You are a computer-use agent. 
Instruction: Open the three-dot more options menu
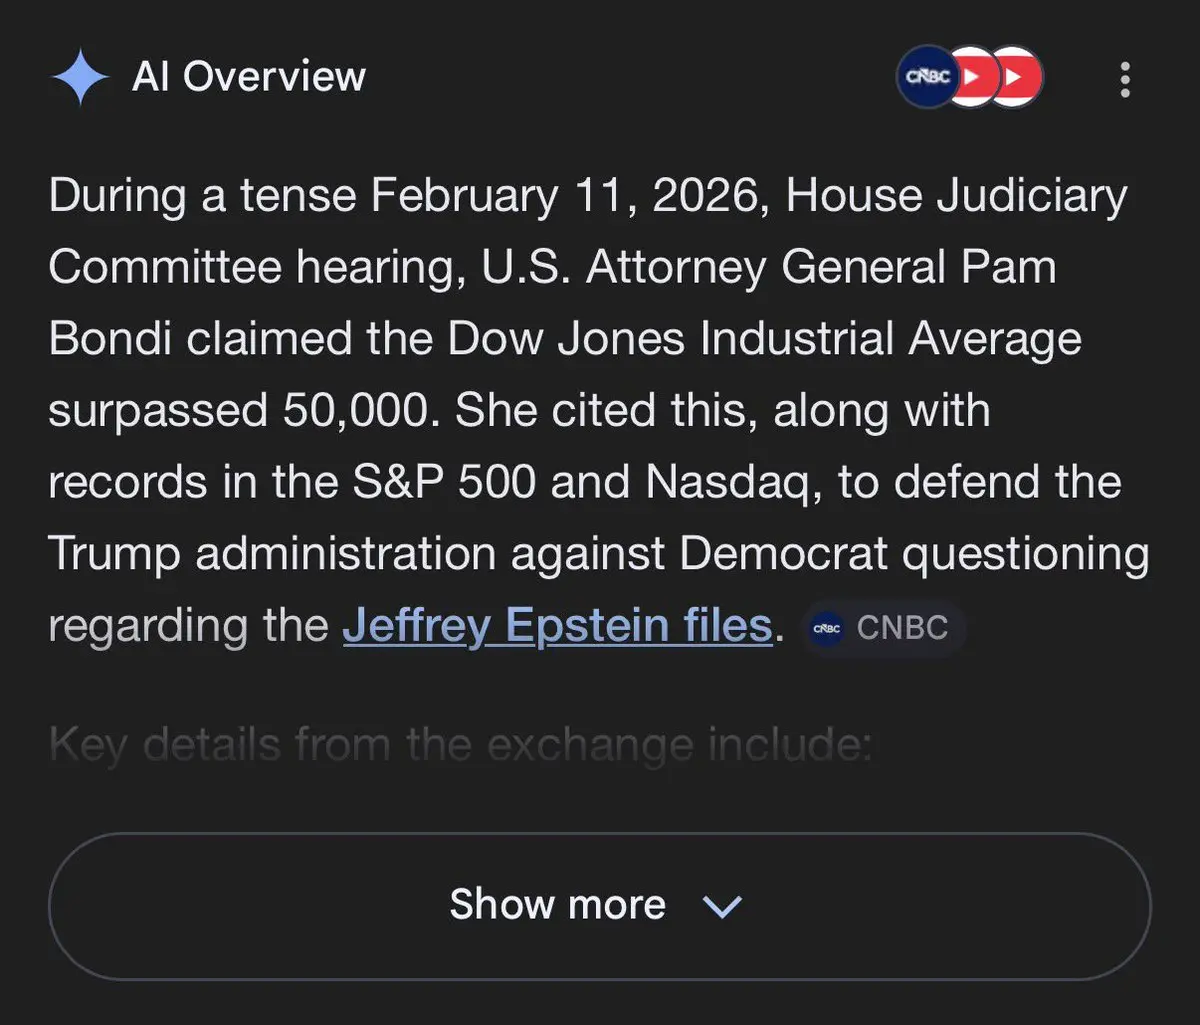point(1125,79)
